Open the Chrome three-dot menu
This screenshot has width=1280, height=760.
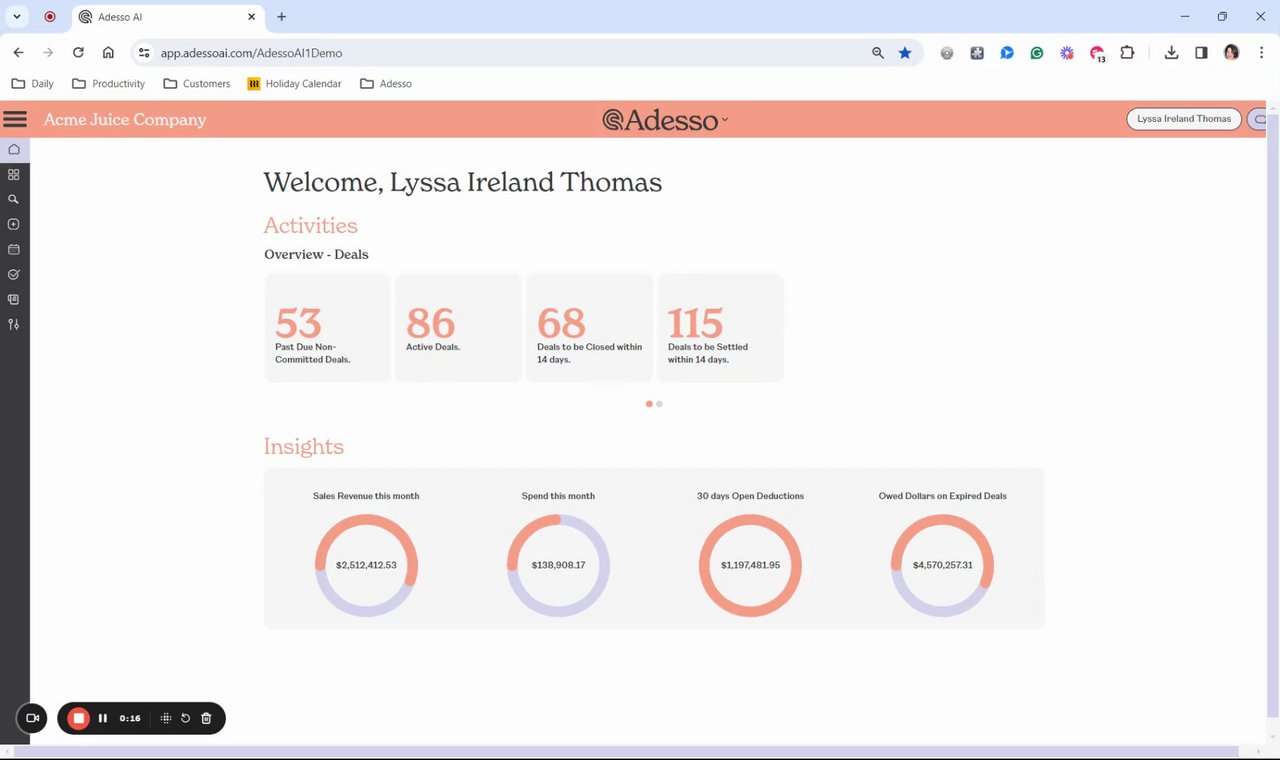click(1262, 53)
